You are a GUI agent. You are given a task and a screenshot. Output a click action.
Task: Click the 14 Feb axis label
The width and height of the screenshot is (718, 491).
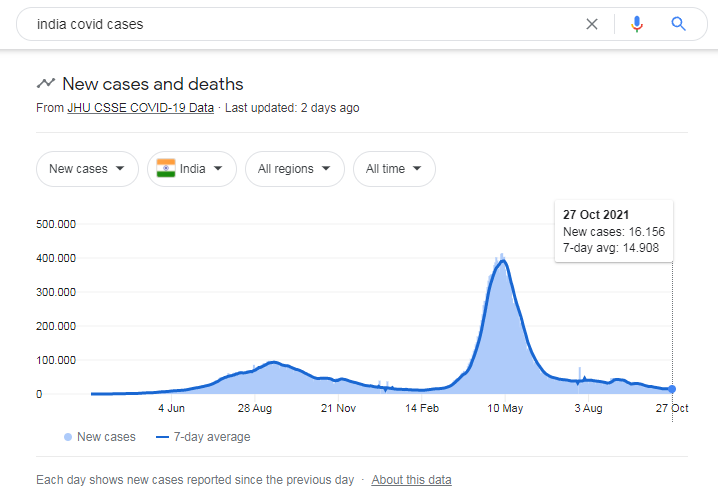click(x=422, y=408)
